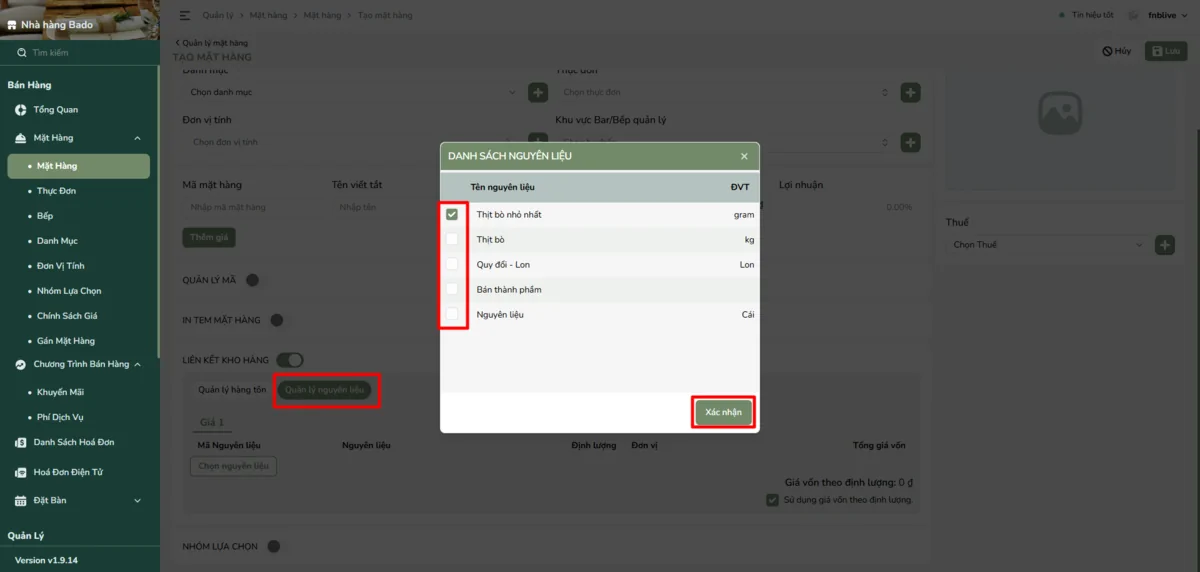The image size is (1200, 572).
Task: Collapse the Mặt Hàng sidebar group chevron
Action: tap(137, 138)
